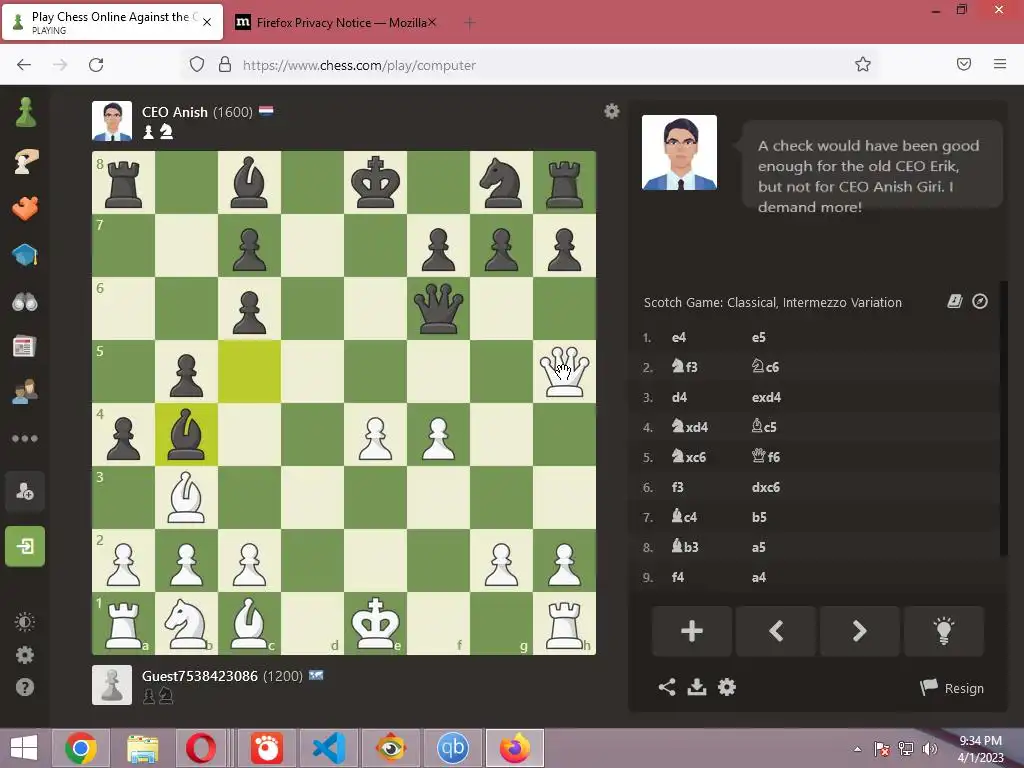Click move 1. e4 in move list
The height and width of the screenshot is (768, 1024).
(x=679, y=337)
